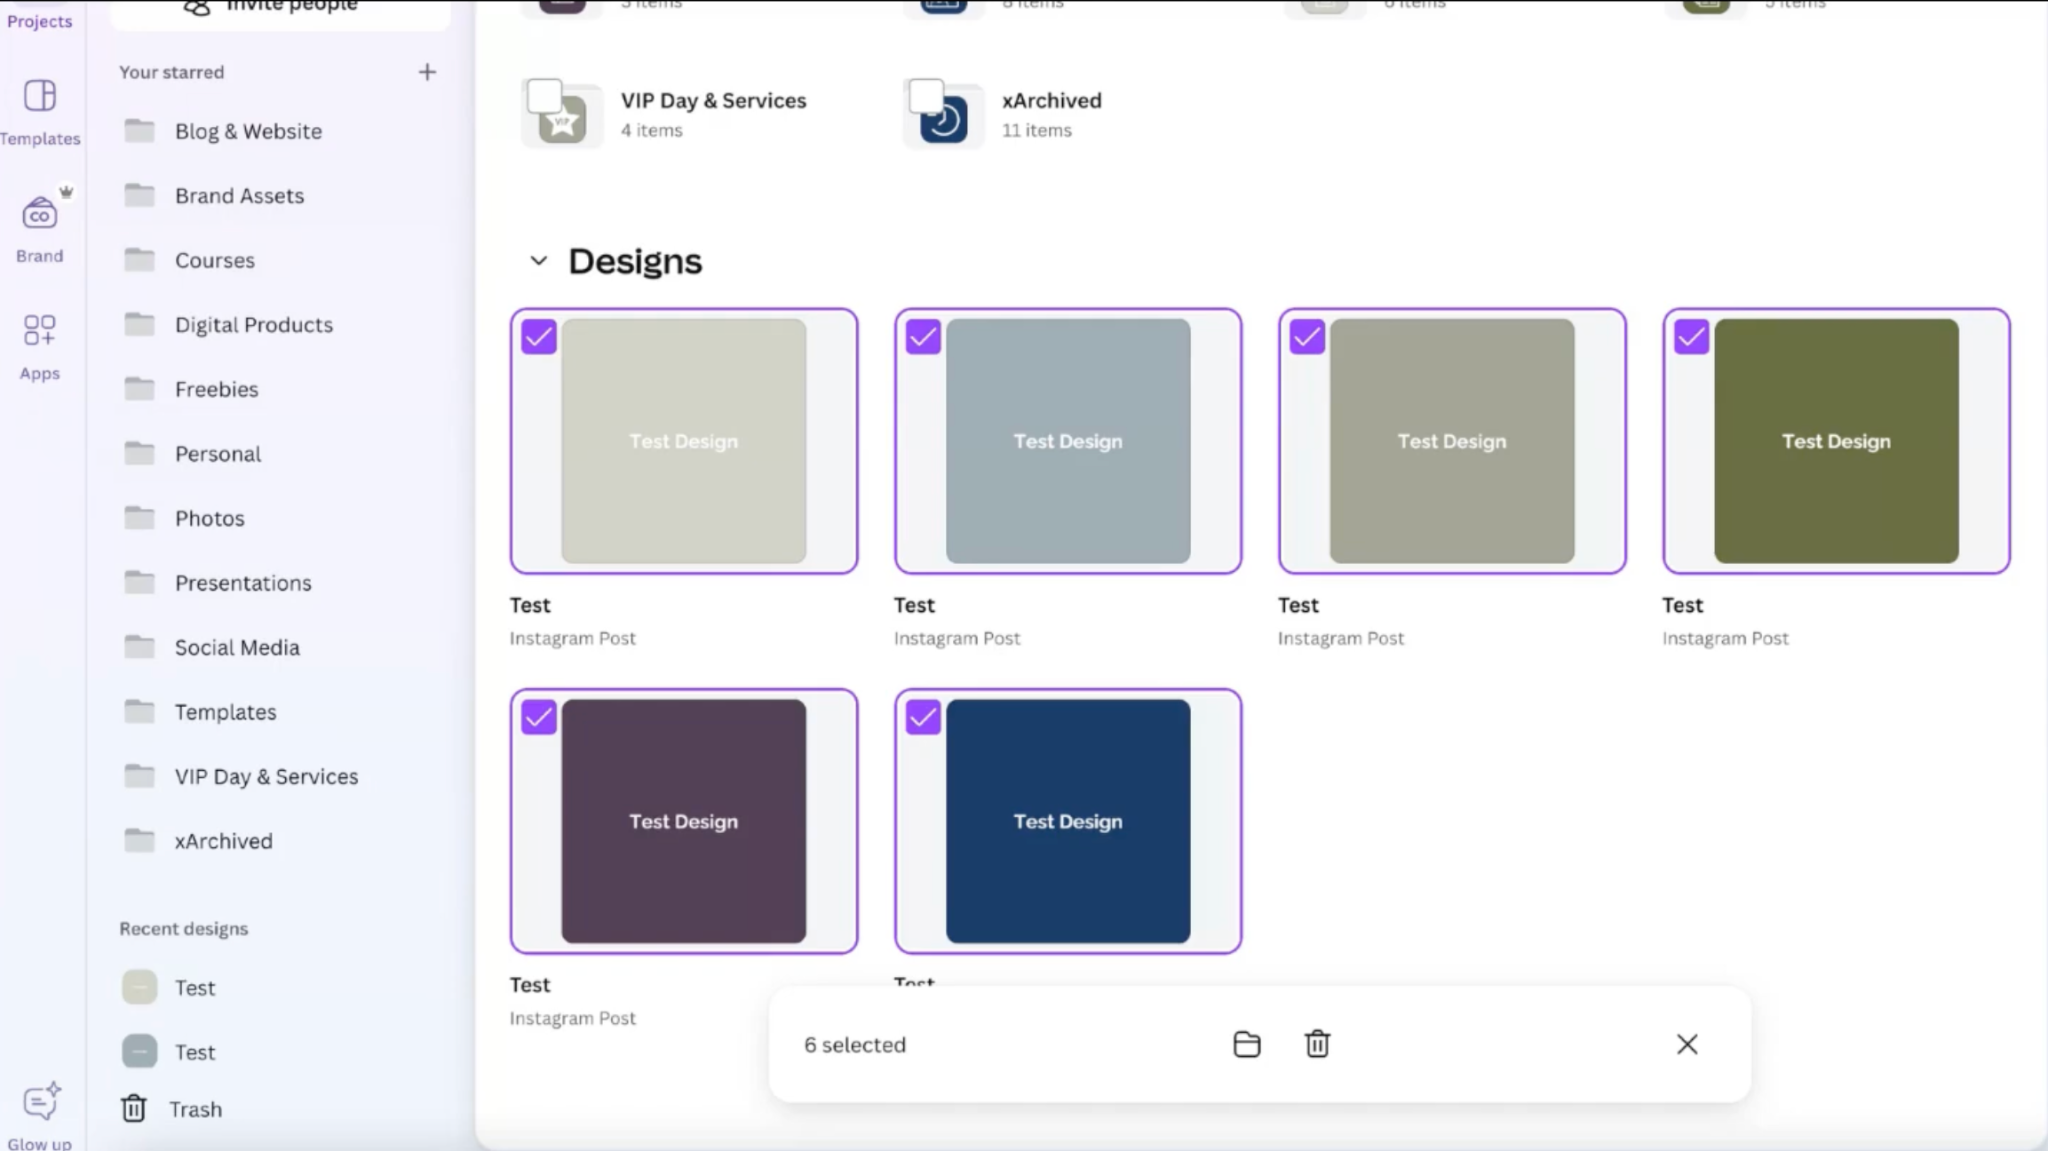2048x1151 pixels.
Task: Click the Projects label in left rail
Action: point(40,21)
